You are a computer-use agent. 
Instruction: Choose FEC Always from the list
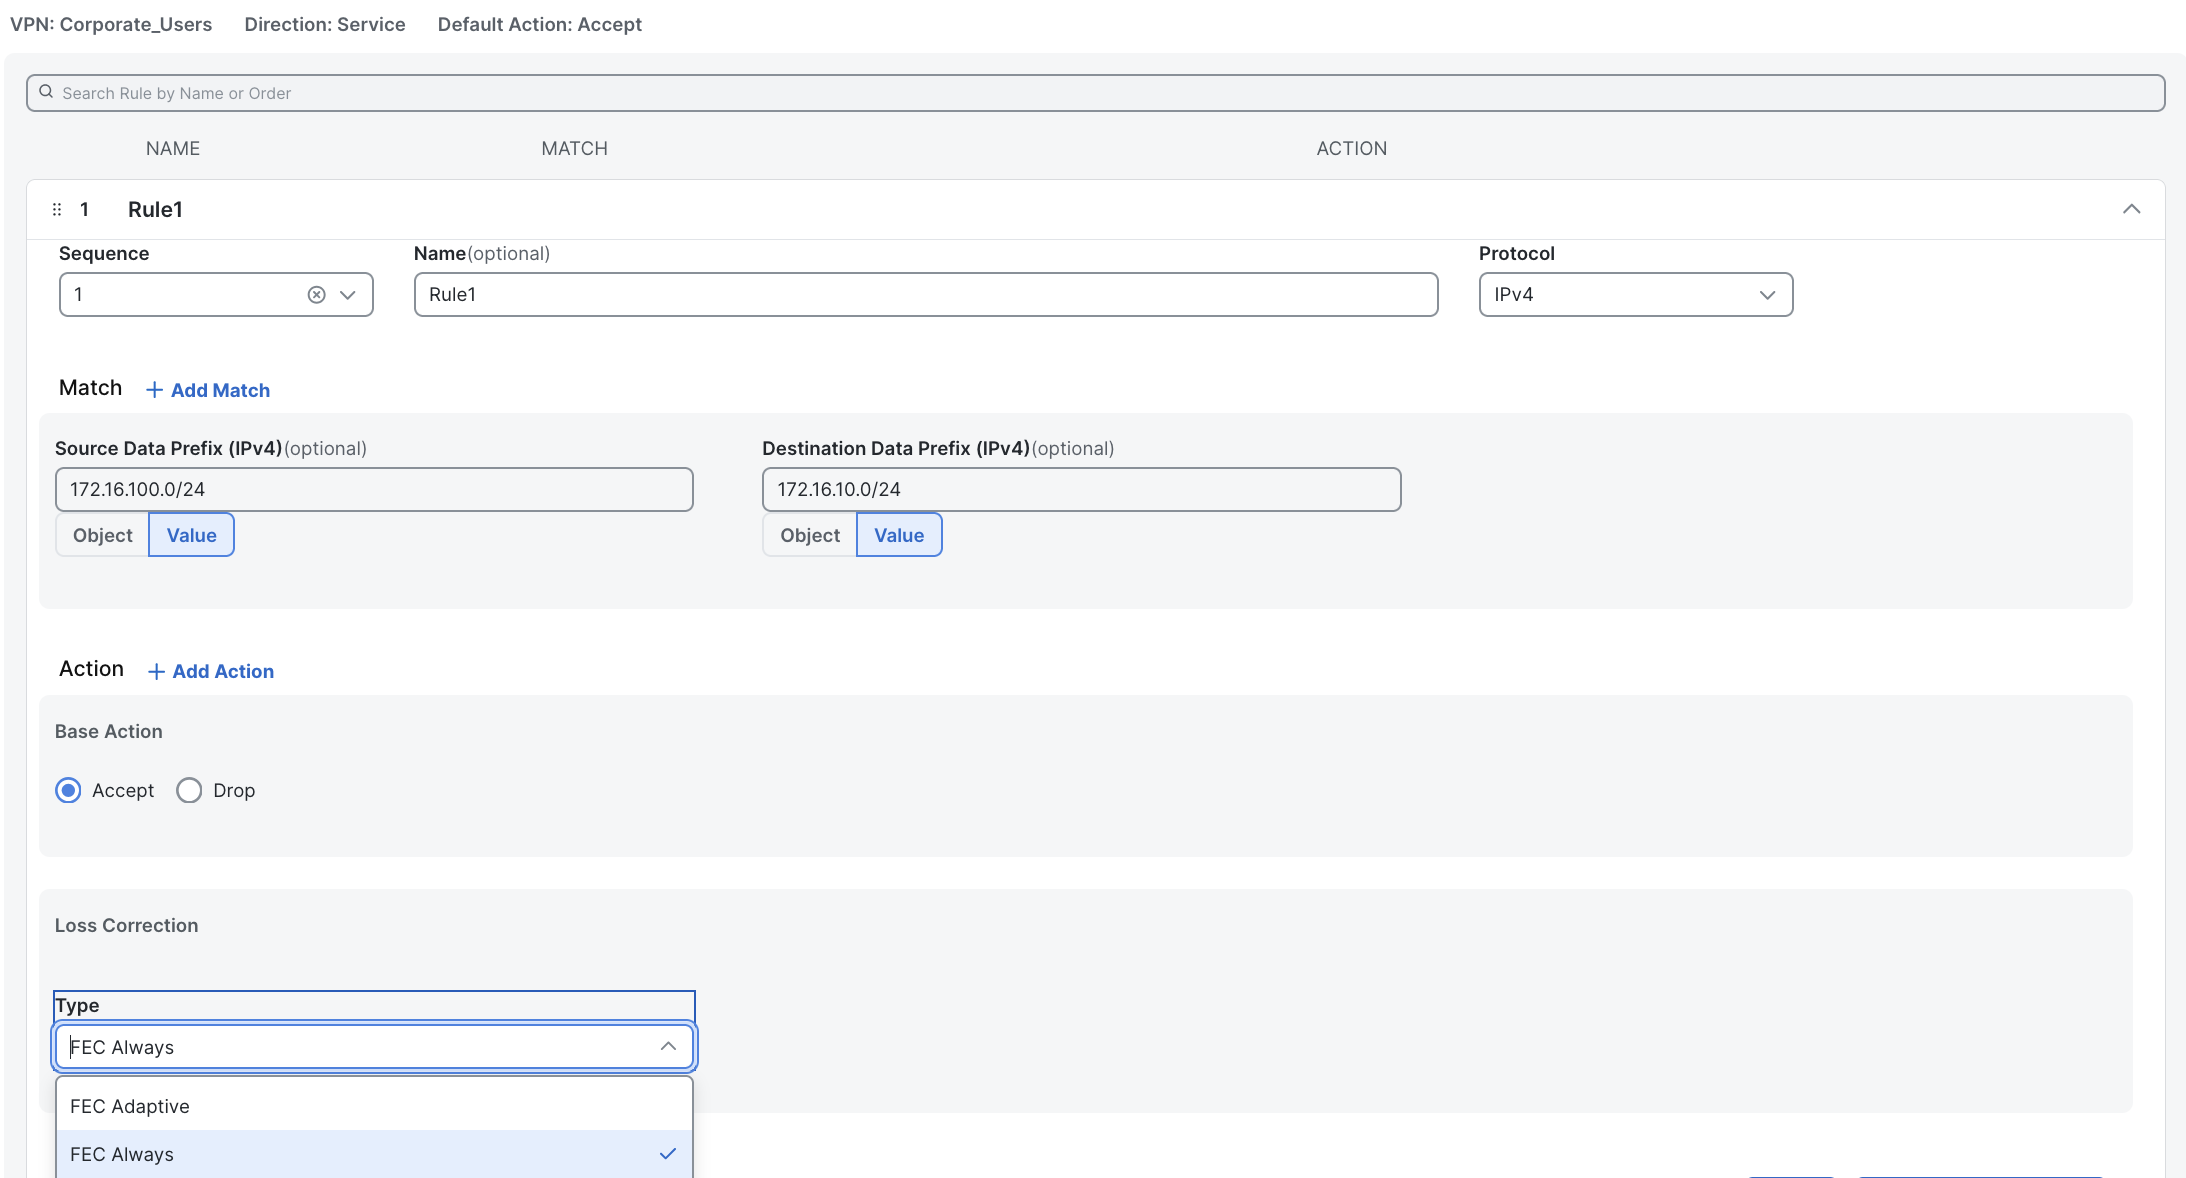(122, 1154)
